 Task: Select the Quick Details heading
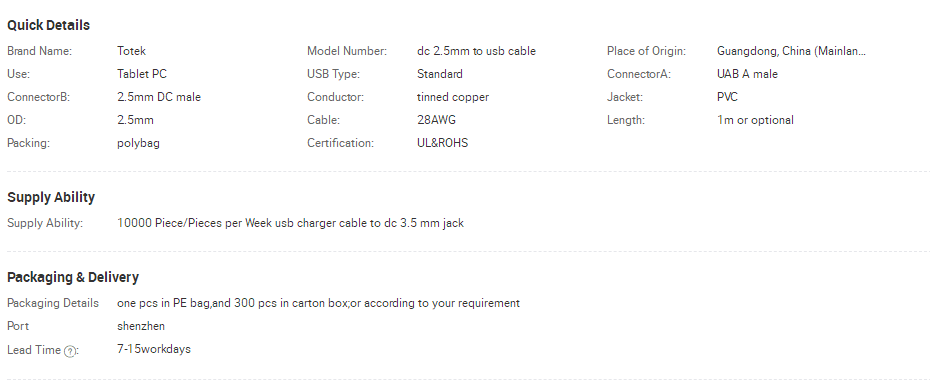[x=49, y=25]
